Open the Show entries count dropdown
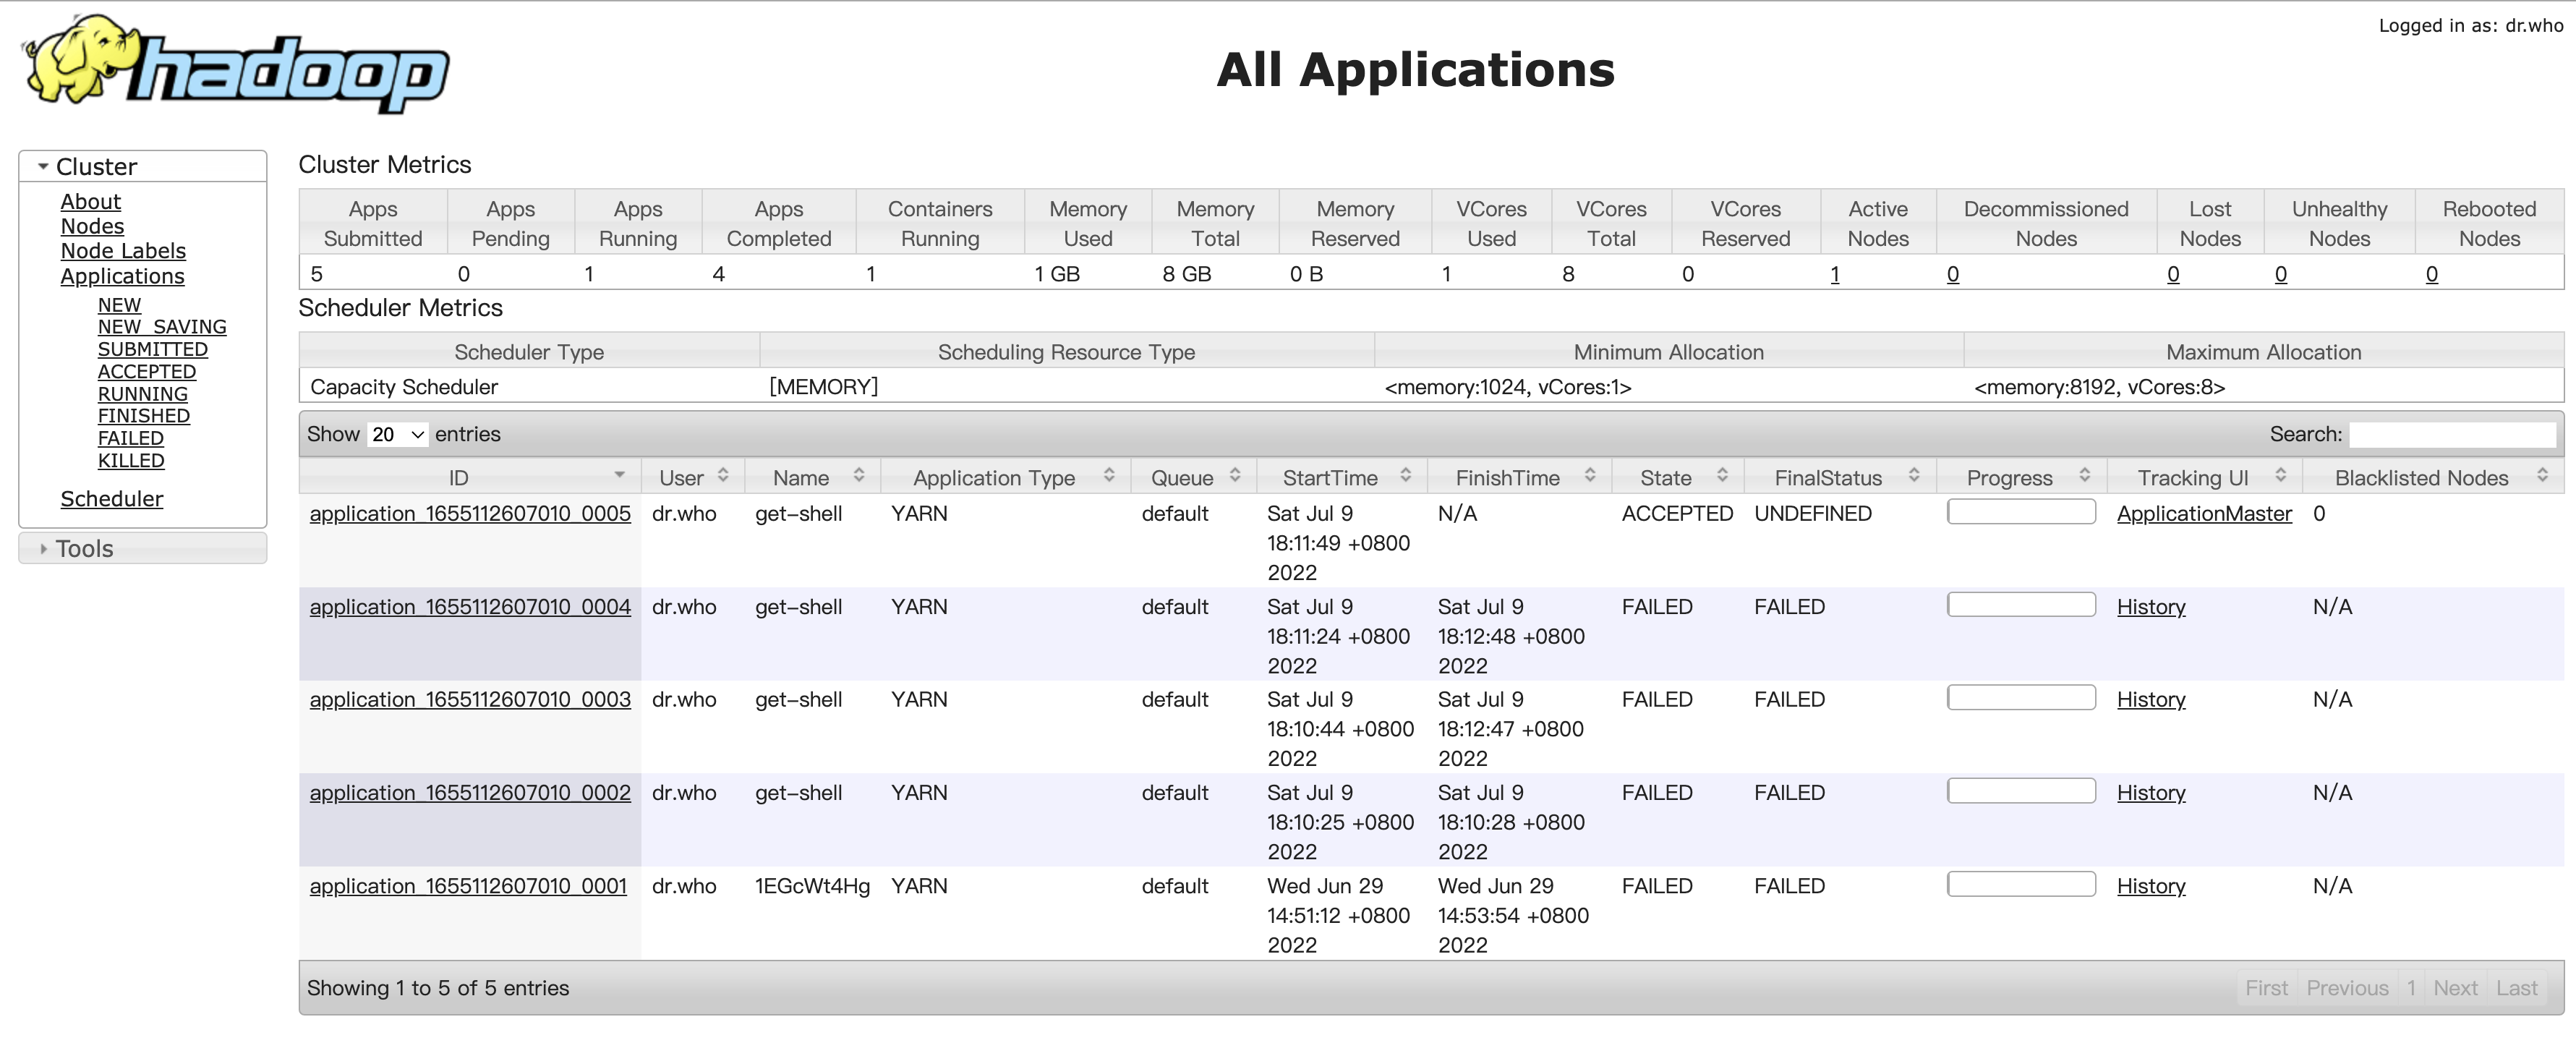The width and height of the screenshot is (2576, 1043). [397, 434]
